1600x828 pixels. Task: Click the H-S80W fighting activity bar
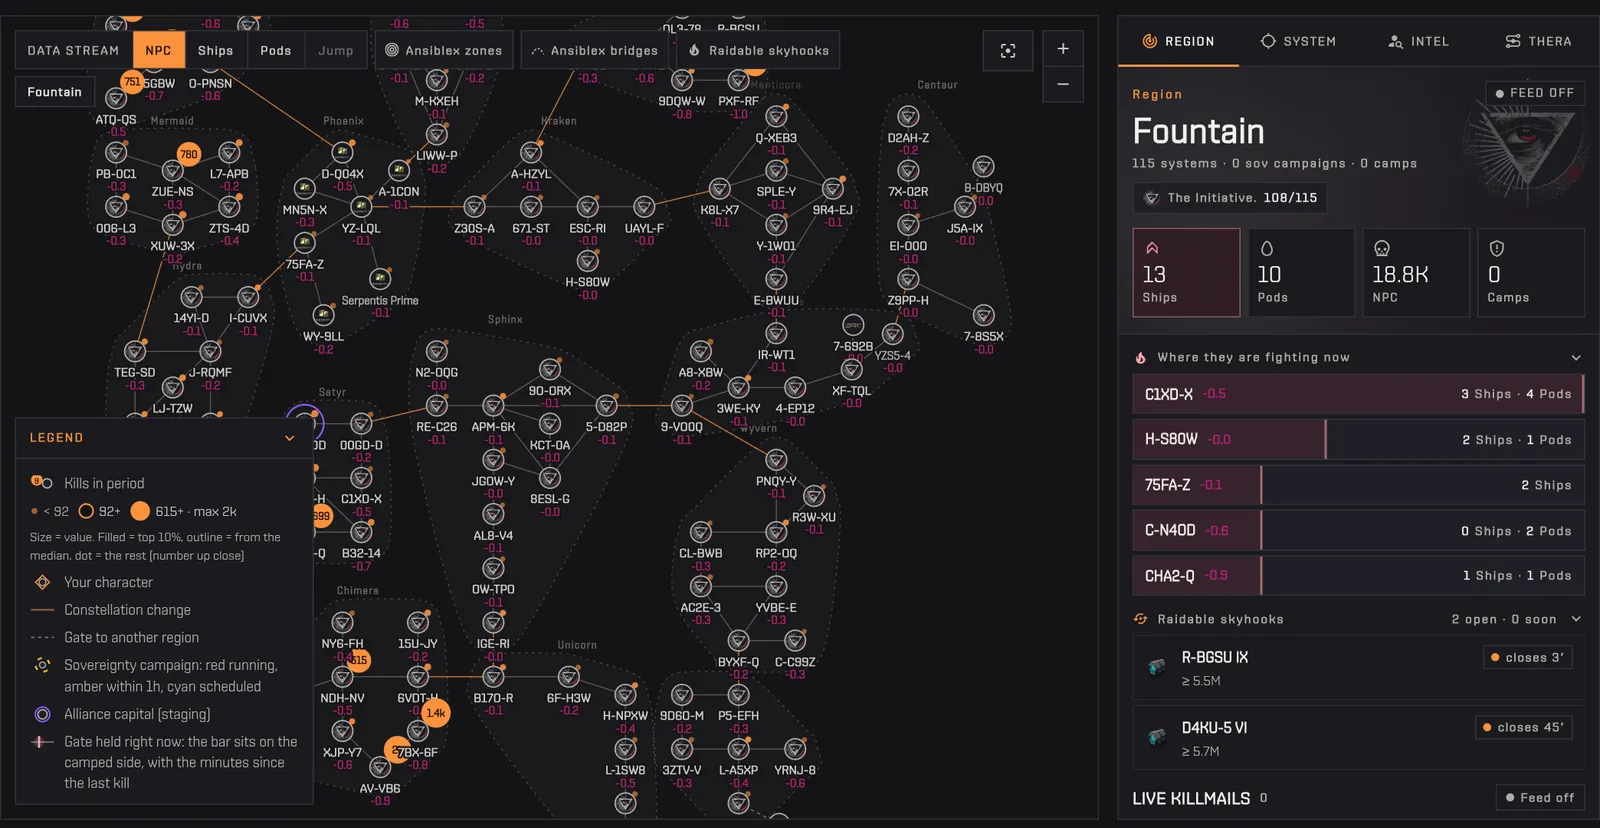[1358, 439]
